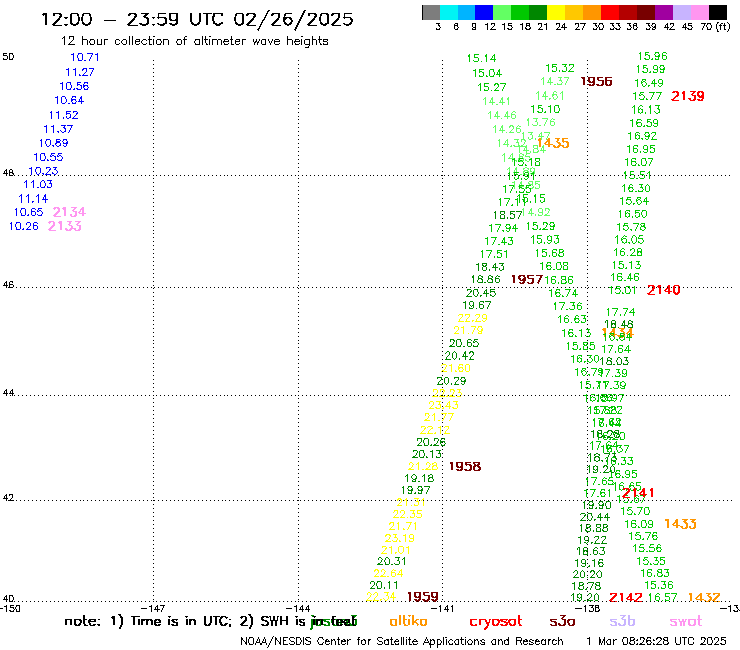Click the latitude axis label 44

coord(8,393)
